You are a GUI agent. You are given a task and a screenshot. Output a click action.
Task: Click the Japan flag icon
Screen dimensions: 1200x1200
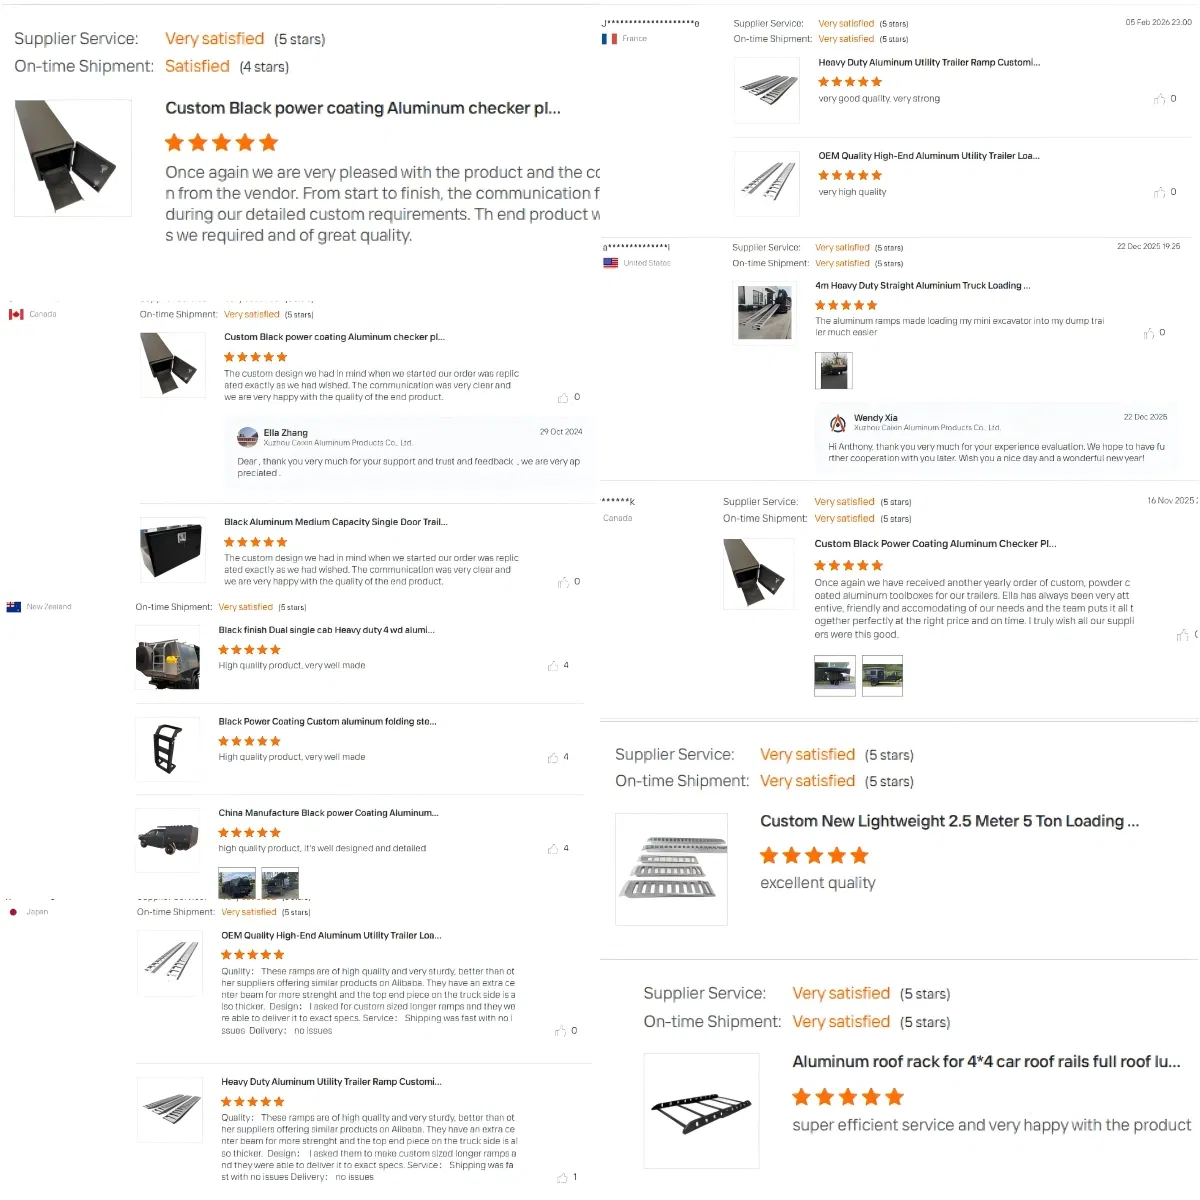click(13, 912)
